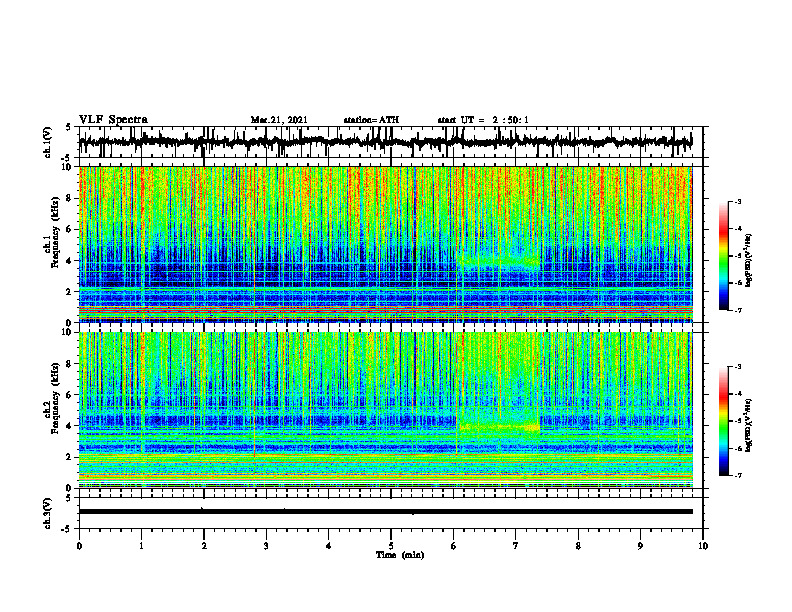This screenshot has width=792, height=612.
Task: Click the "0" tick on the time axis
Action: click(79, 546)
